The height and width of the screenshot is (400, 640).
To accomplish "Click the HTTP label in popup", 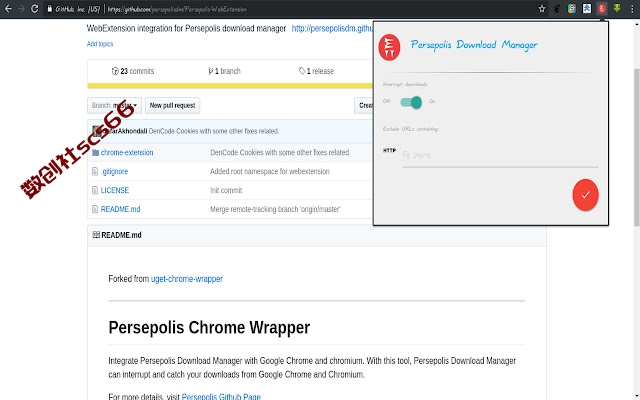I will [x=389, y=150].
